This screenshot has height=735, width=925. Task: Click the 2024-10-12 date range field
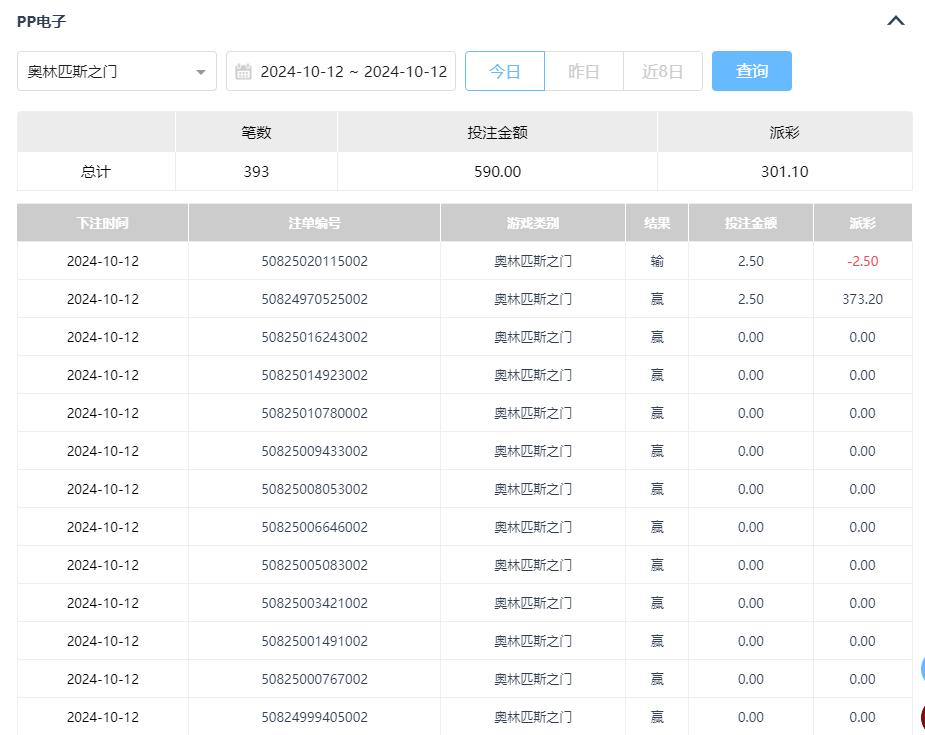pyautogui.click(x=353, y=72)
